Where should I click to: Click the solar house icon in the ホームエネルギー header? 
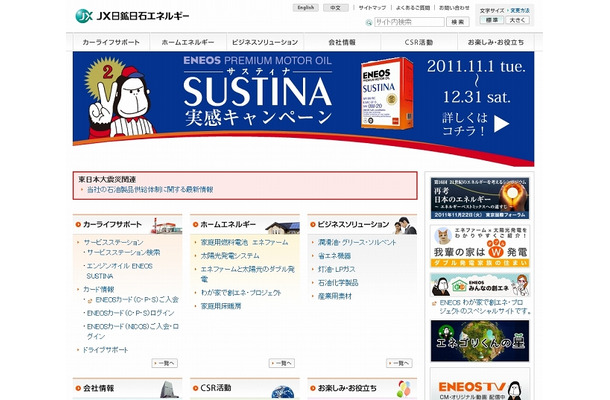283,227
